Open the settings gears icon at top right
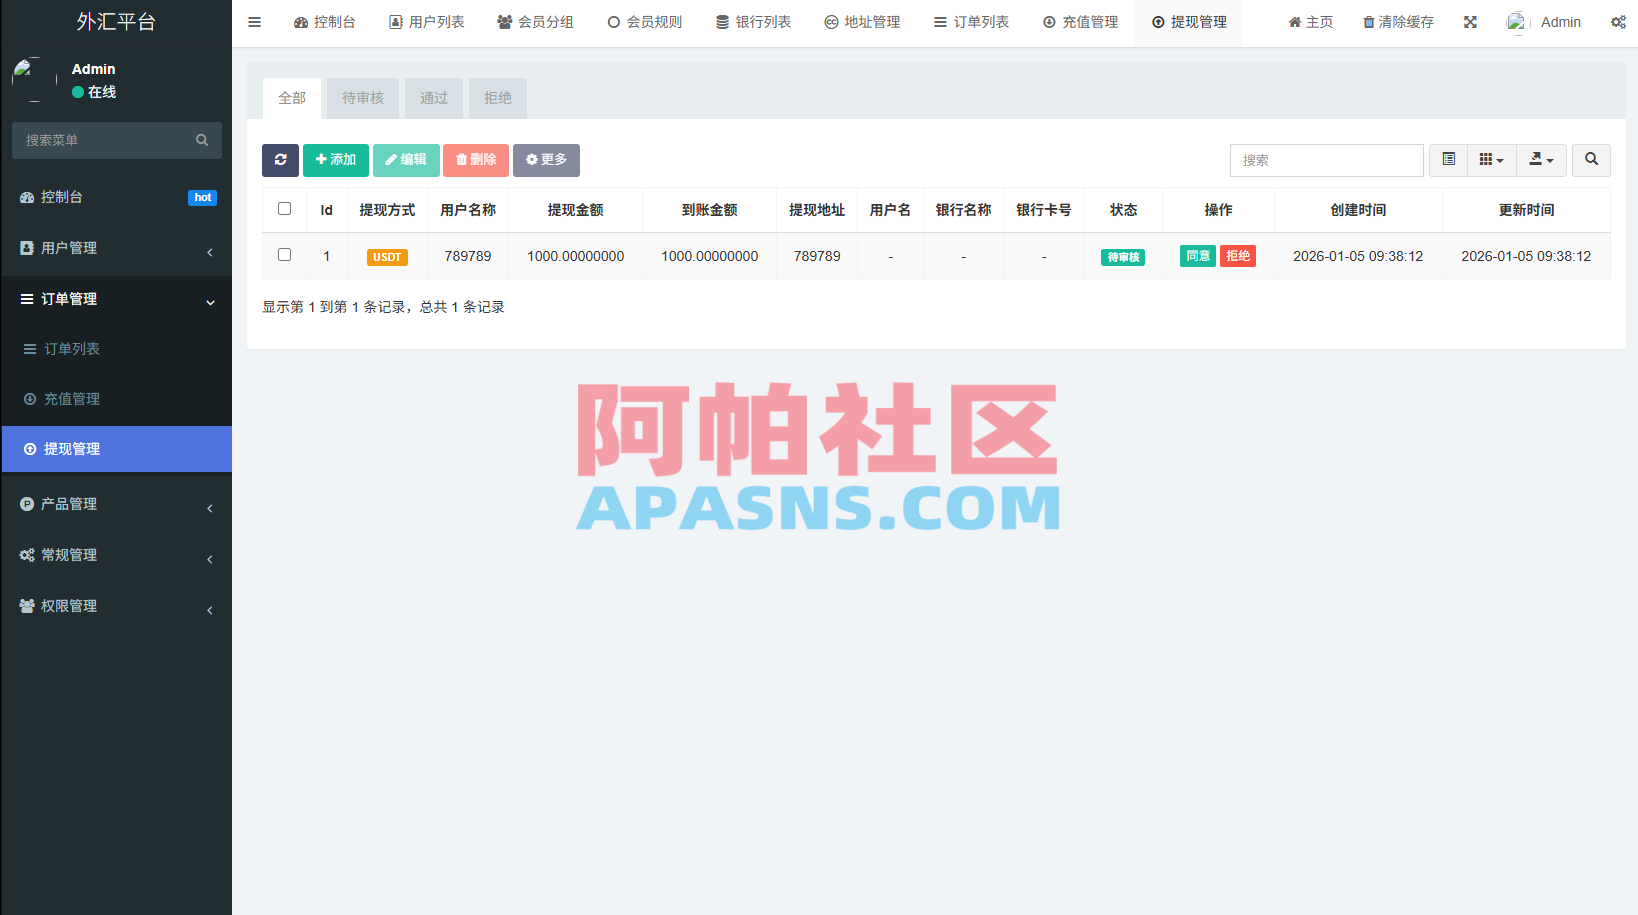This screenshot has width=1638, height=915. [x=1618, y=22]
